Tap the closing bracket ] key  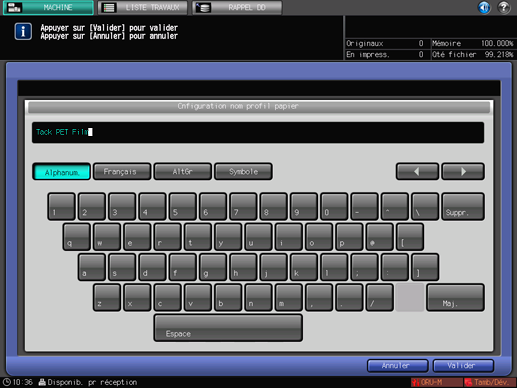point(425,267)
